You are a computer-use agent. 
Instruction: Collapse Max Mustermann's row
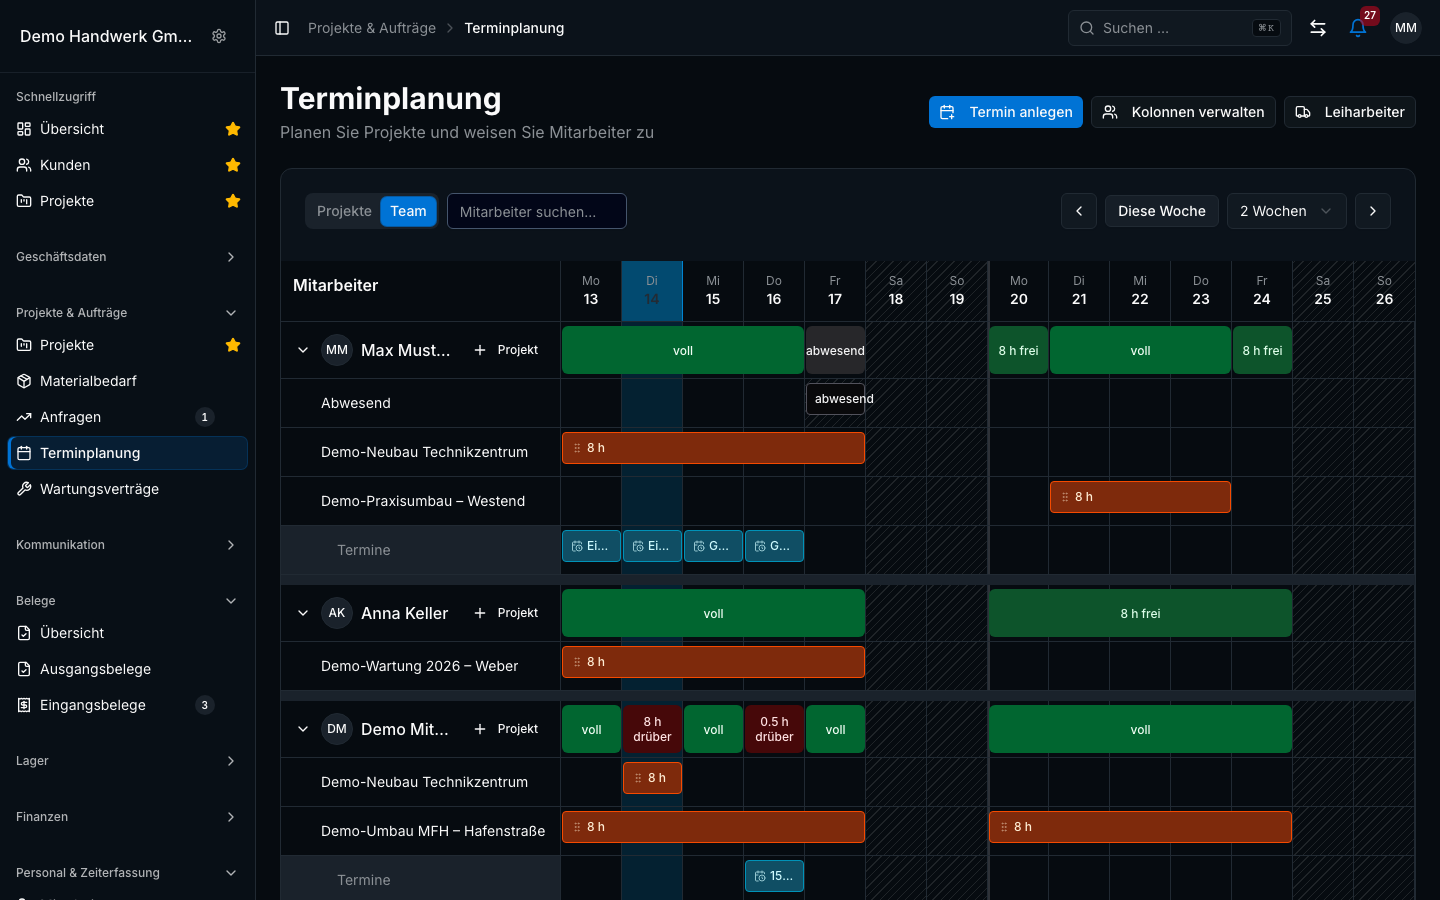(x=303, y=350)
